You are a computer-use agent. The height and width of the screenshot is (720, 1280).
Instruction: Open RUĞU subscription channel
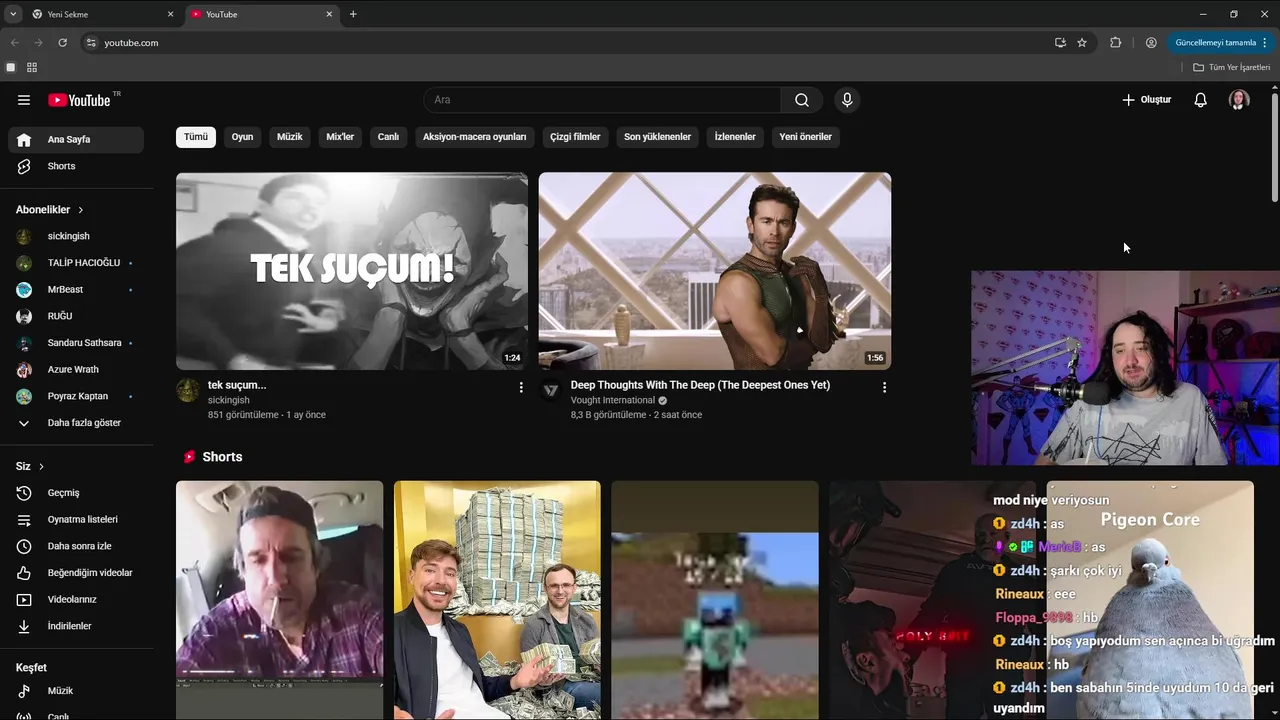coord(76,316)
